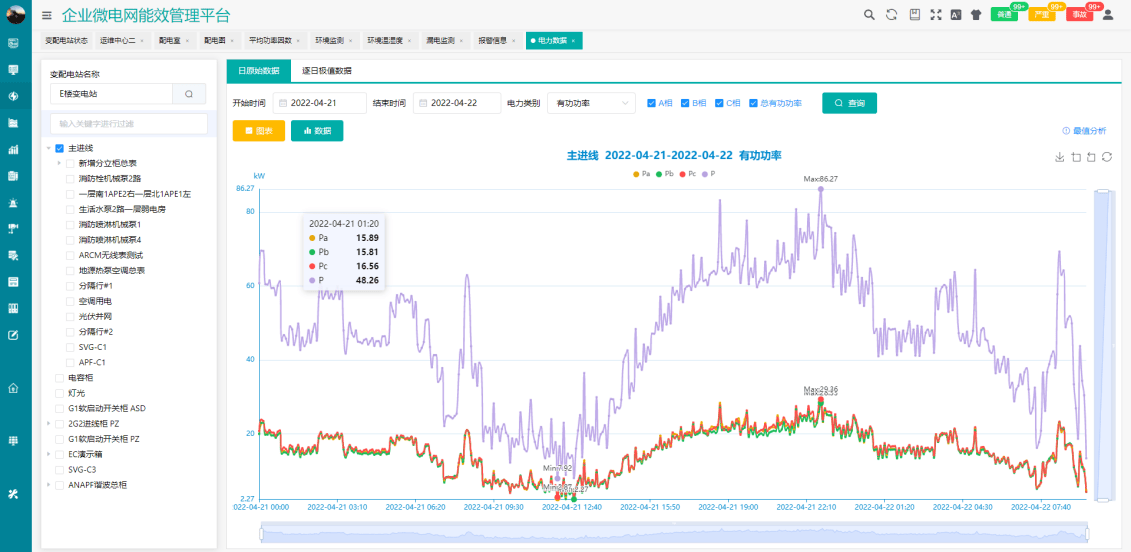1131x552 pixels.
Task: Search substation name with magnifier button
Action: [x=189, y=93]
